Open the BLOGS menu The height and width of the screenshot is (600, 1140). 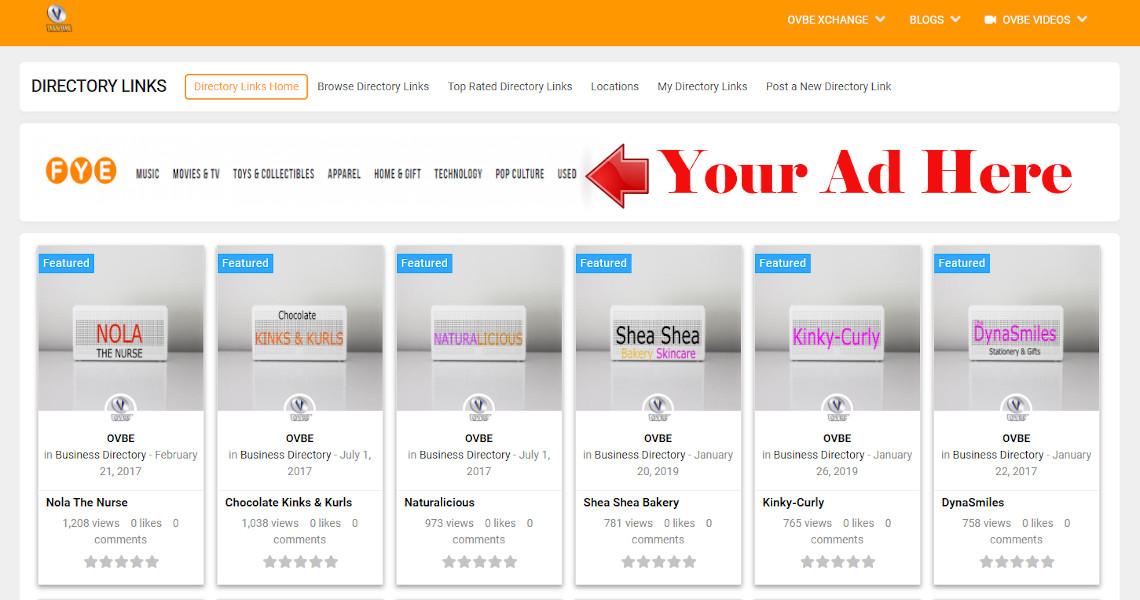pyautogui.click(x=926, y=20)
